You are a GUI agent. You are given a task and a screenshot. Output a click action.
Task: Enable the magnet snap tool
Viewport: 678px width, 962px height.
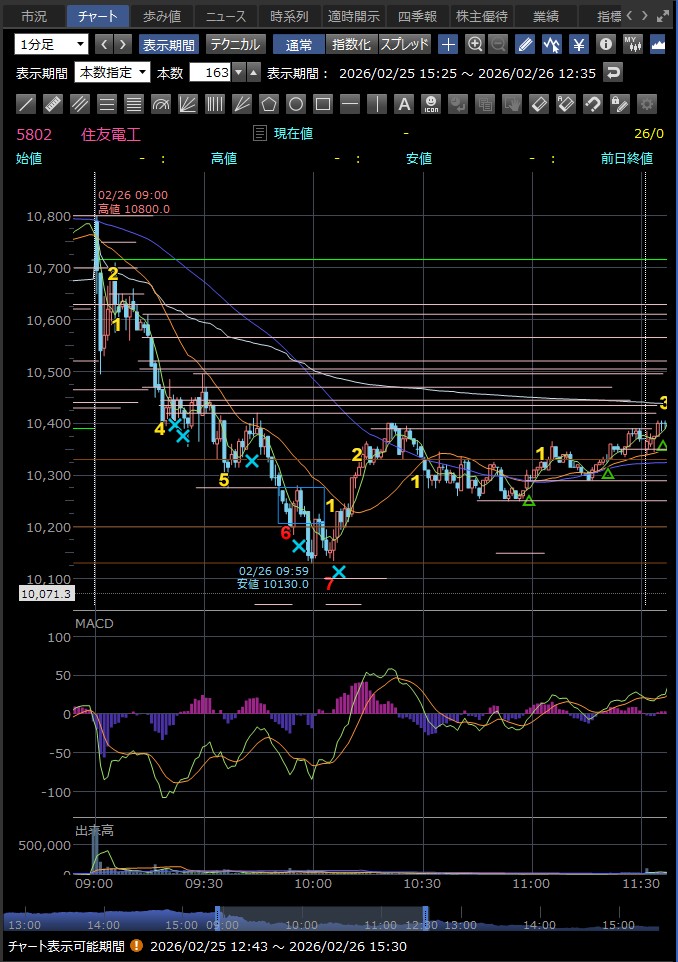tap(592, 104)
